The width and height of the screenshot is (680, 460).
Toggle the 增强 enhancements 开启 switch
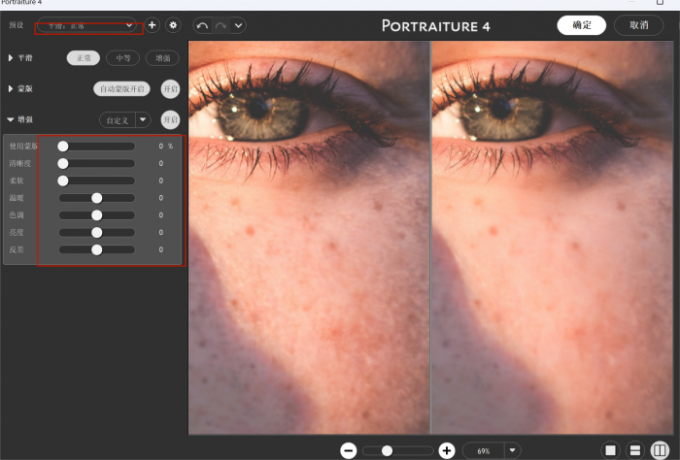170,120
